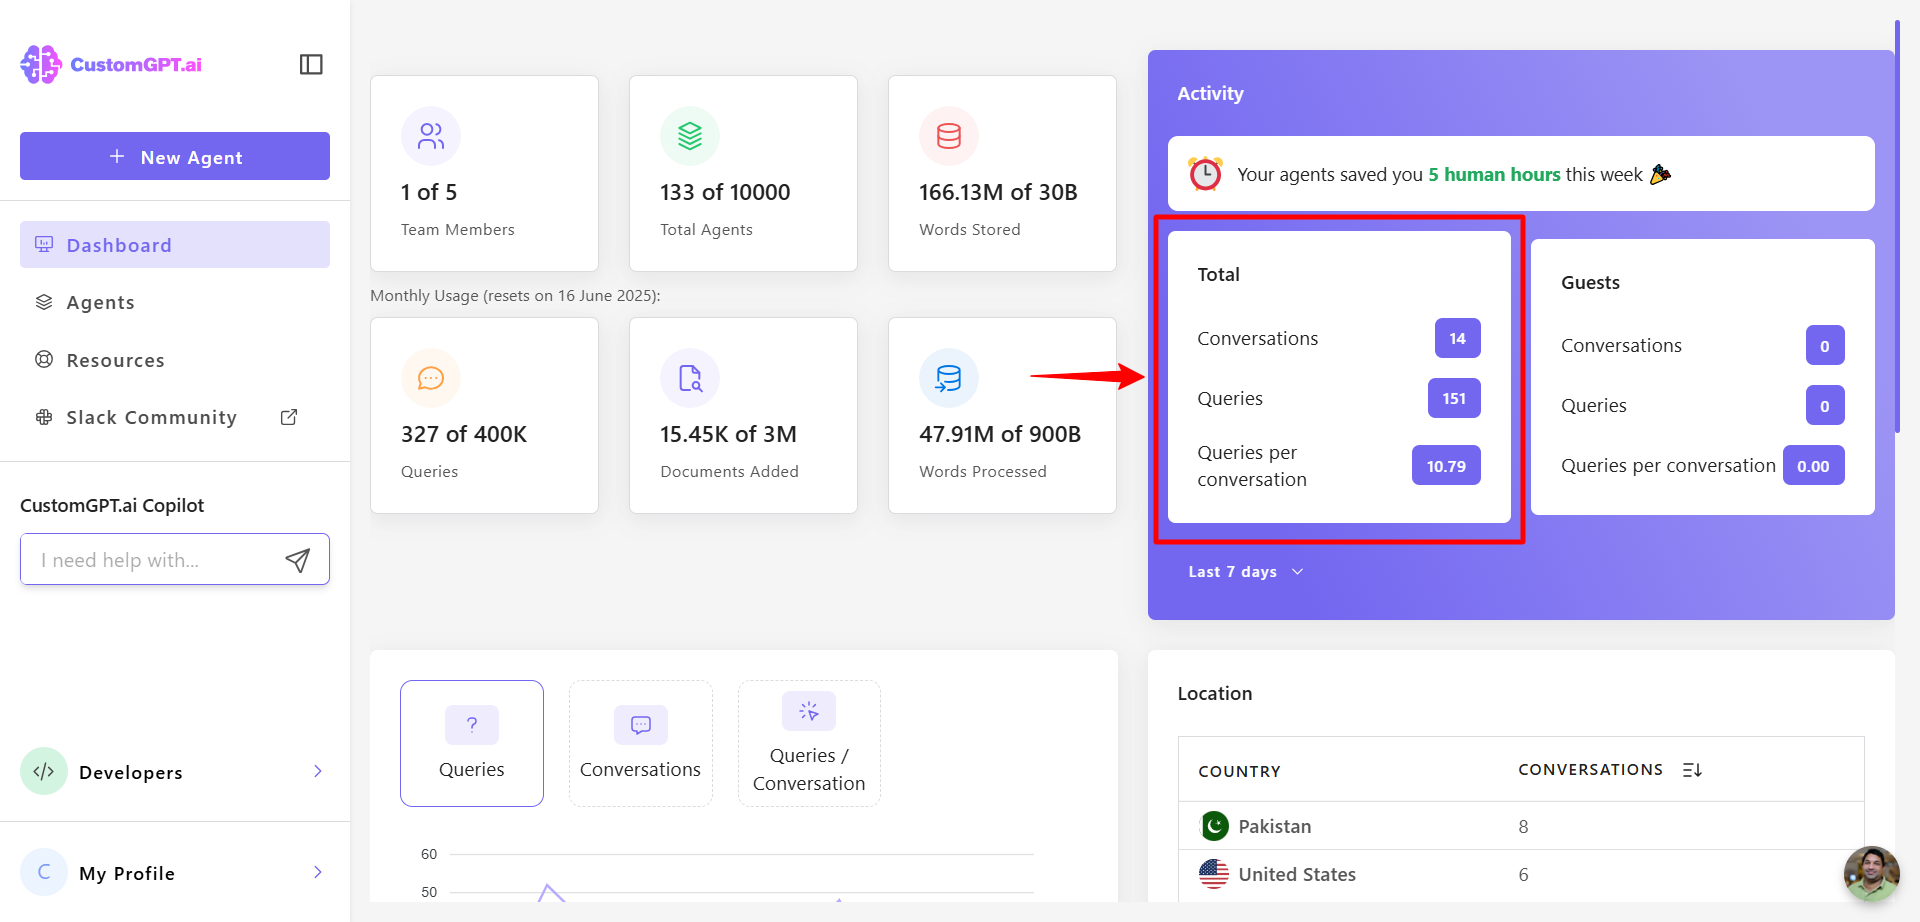Click the party popper emoji icon
This screenshot has width=1920, height=922.
point(1660,174)
